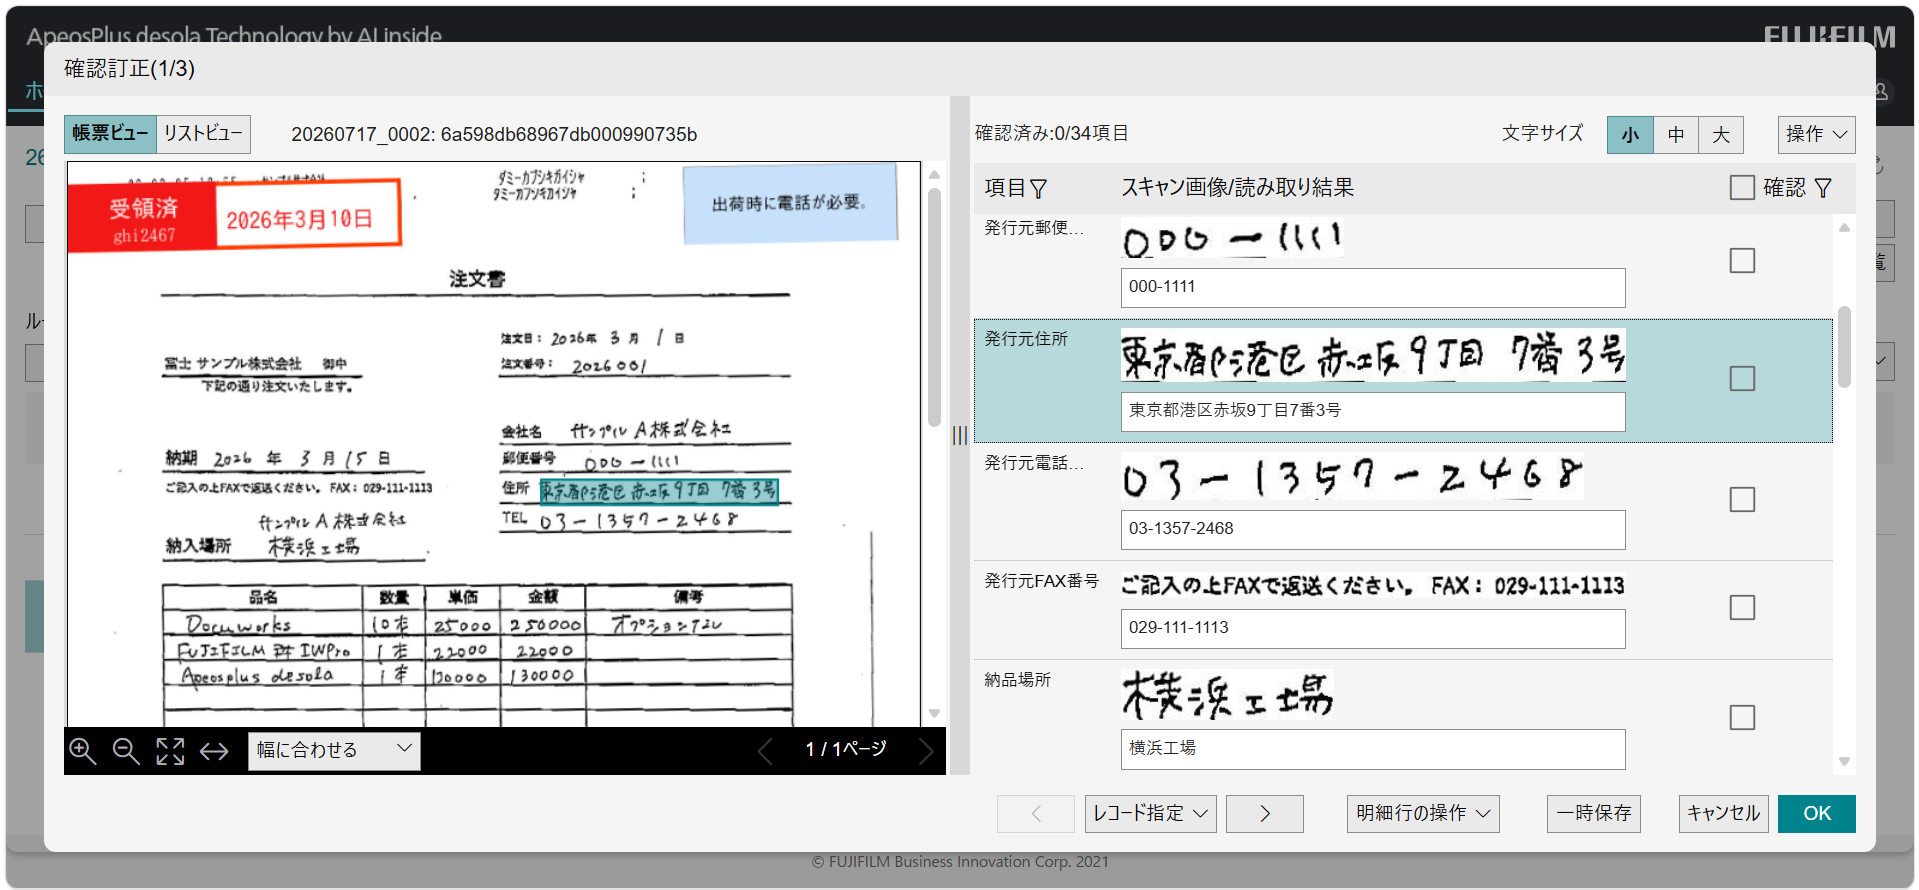1919x890 pixels.
Task: Check confirmation box for 発行元FAX番号 row
Action: click(x=1742, y=607)
